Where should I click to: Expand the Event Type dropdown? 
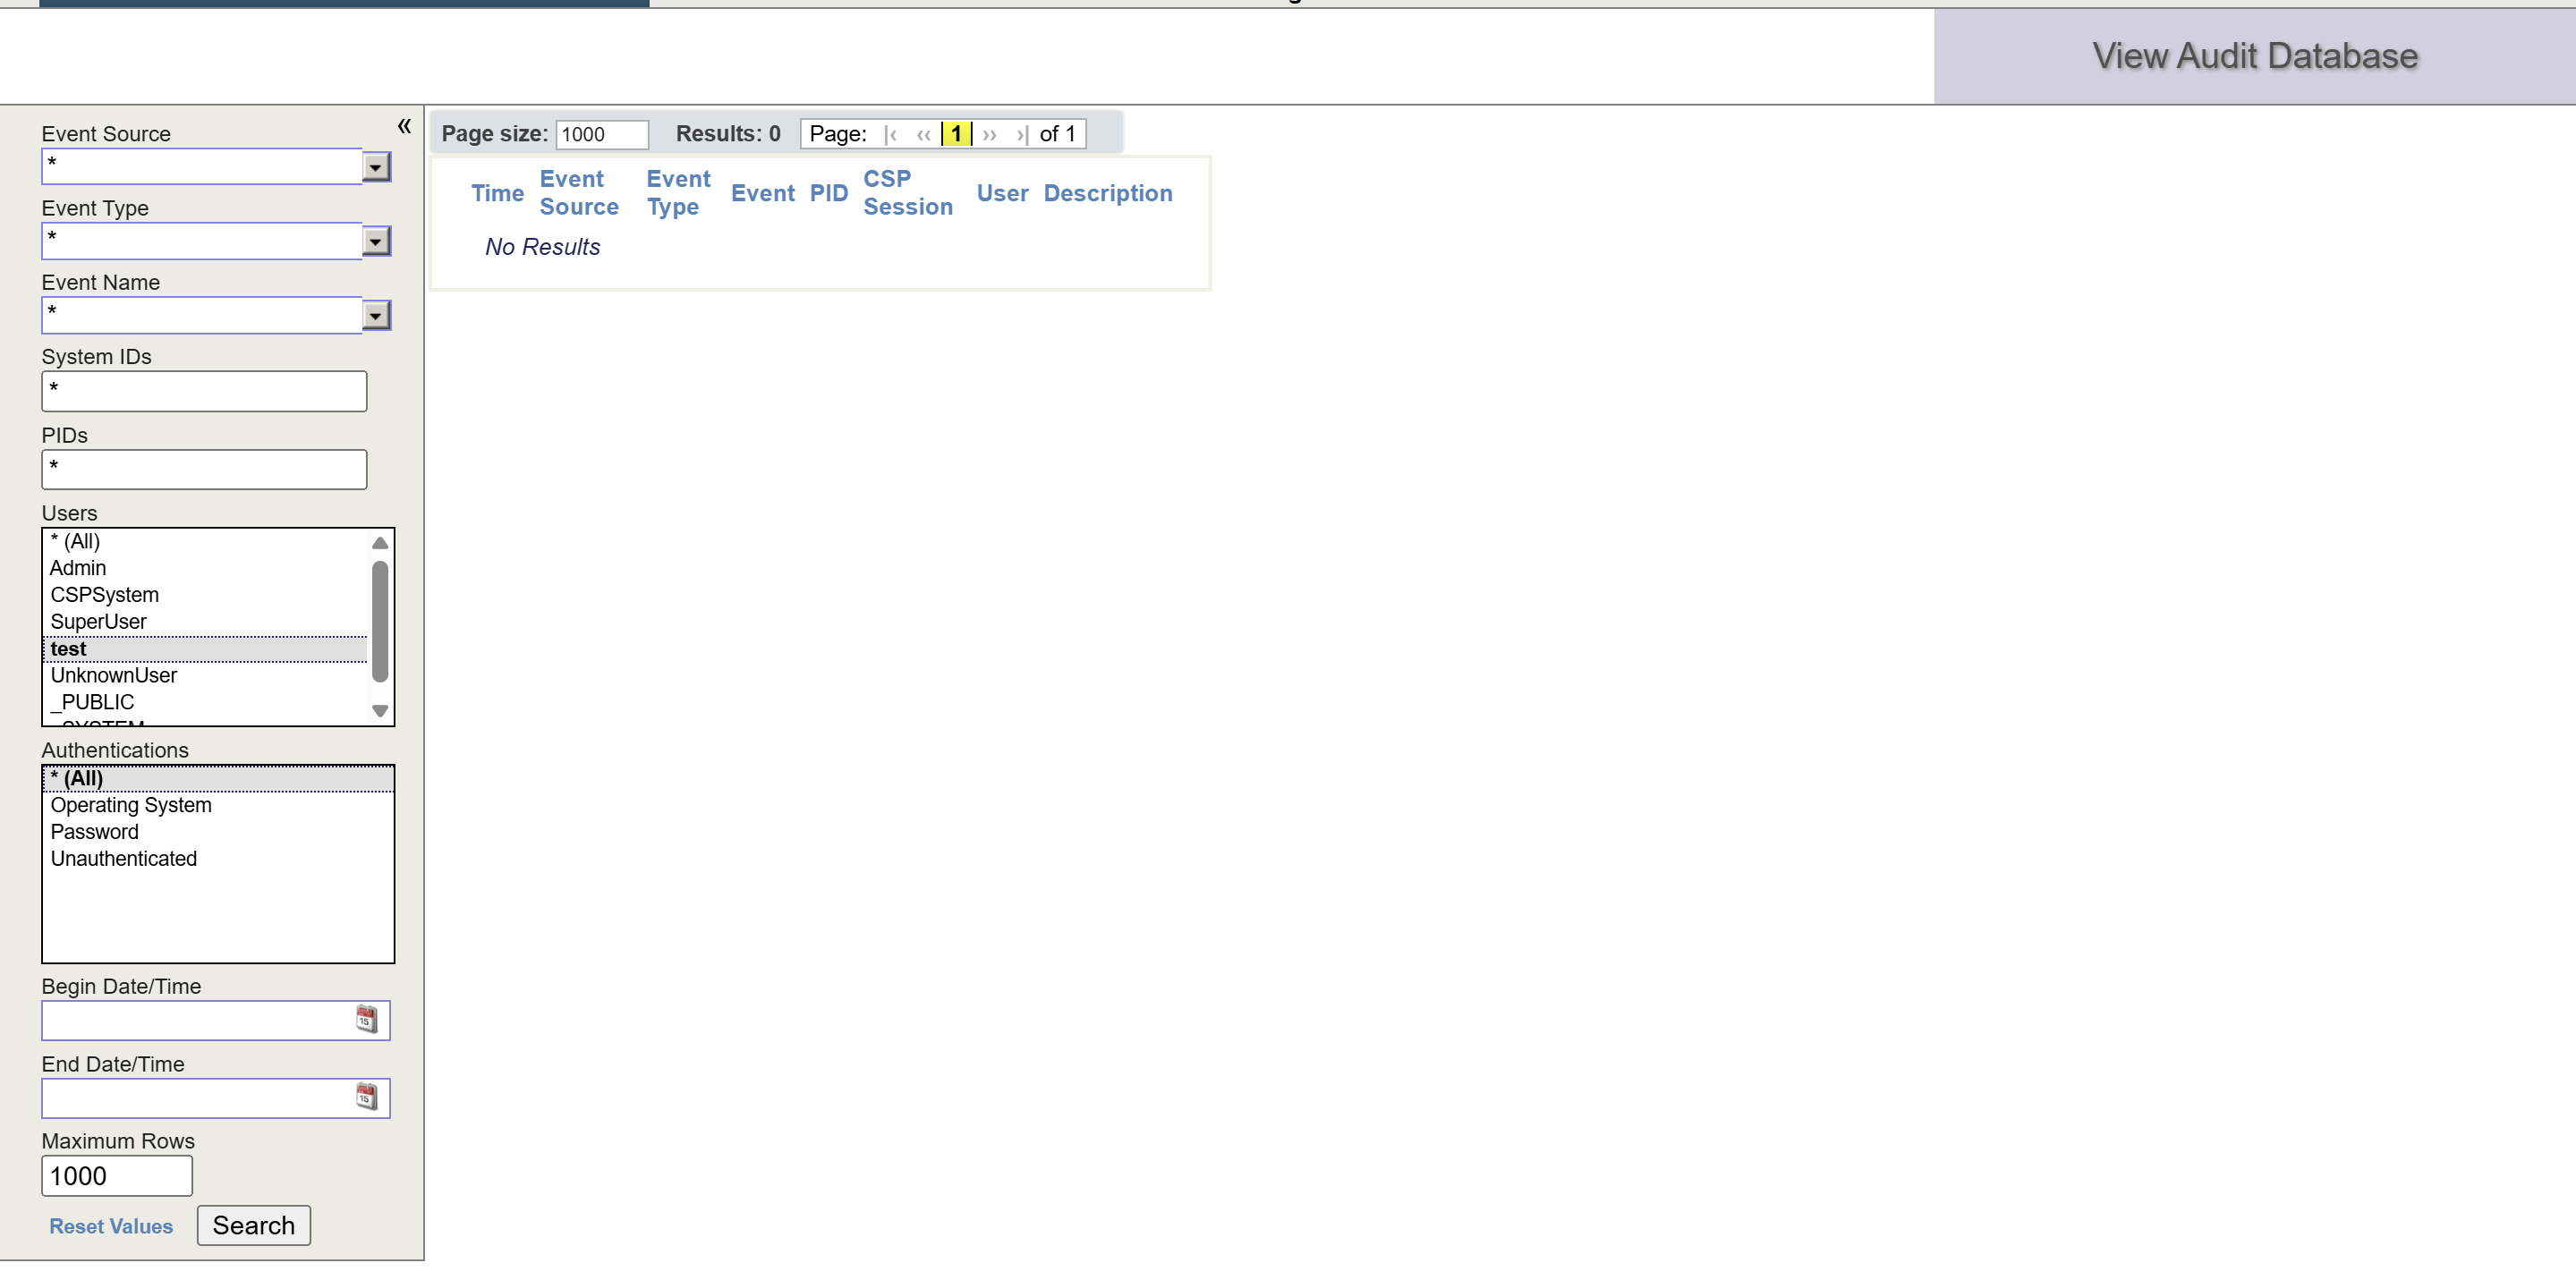coord(376,241)
